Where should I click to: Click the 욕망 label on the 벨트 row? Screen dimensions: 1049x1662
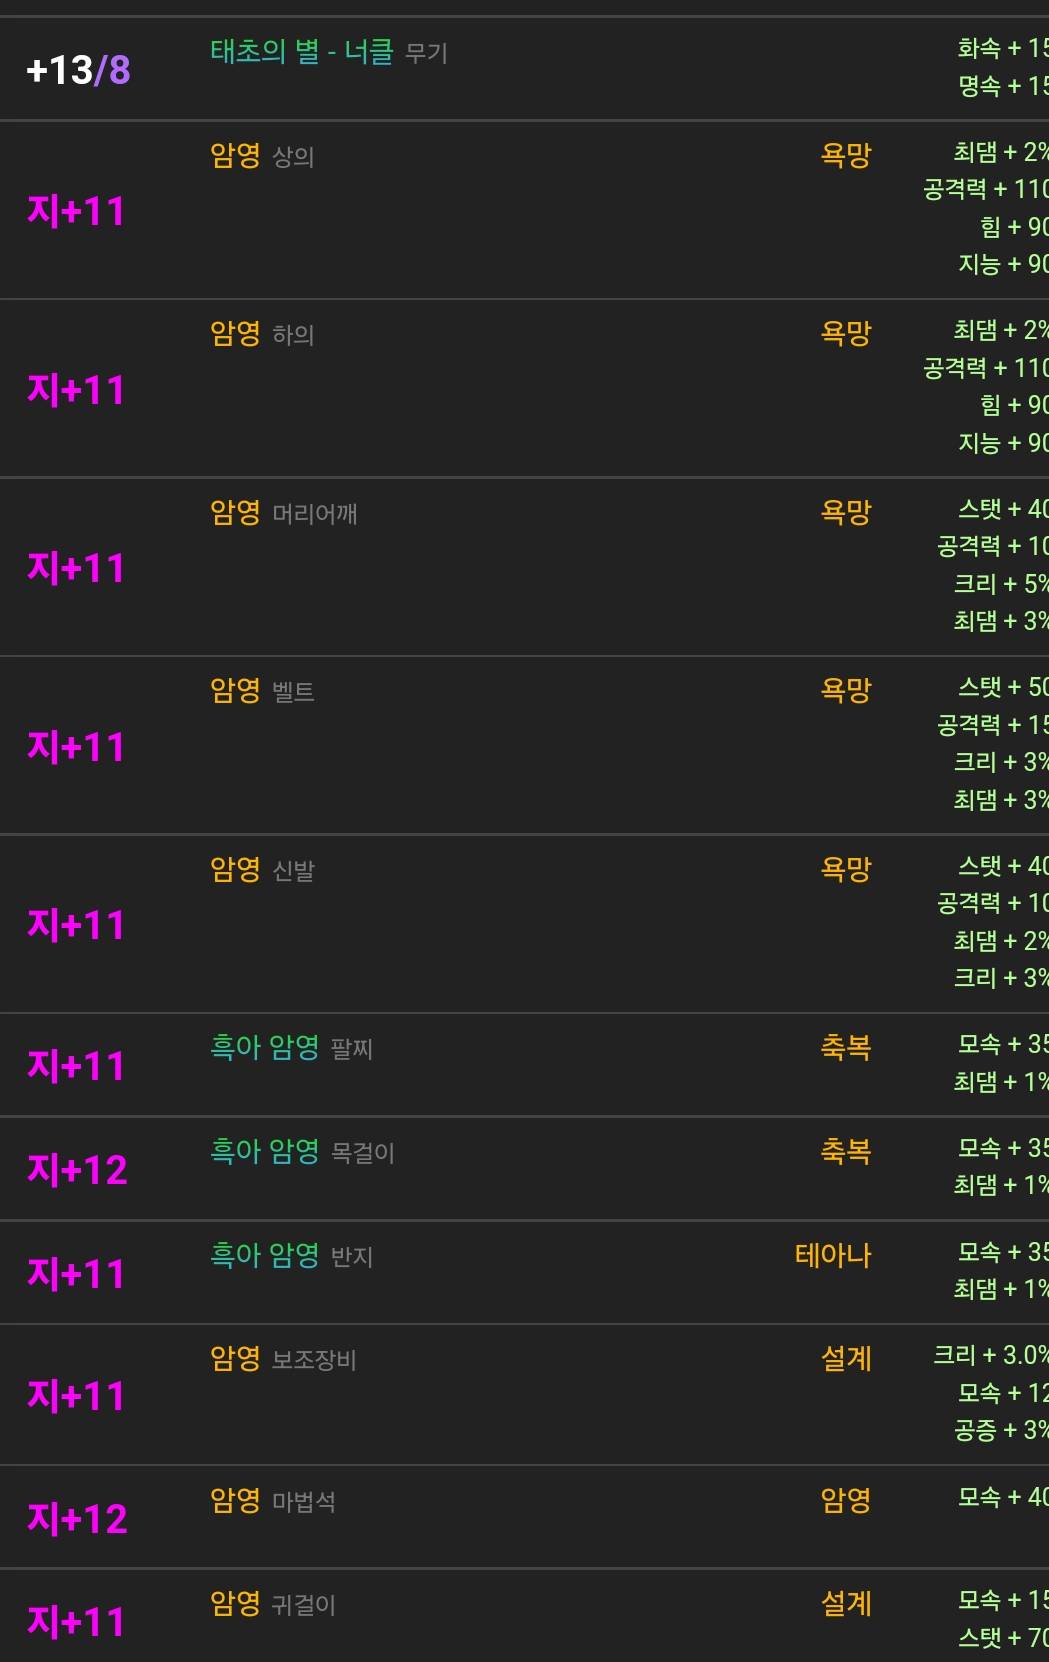[846, 691]
